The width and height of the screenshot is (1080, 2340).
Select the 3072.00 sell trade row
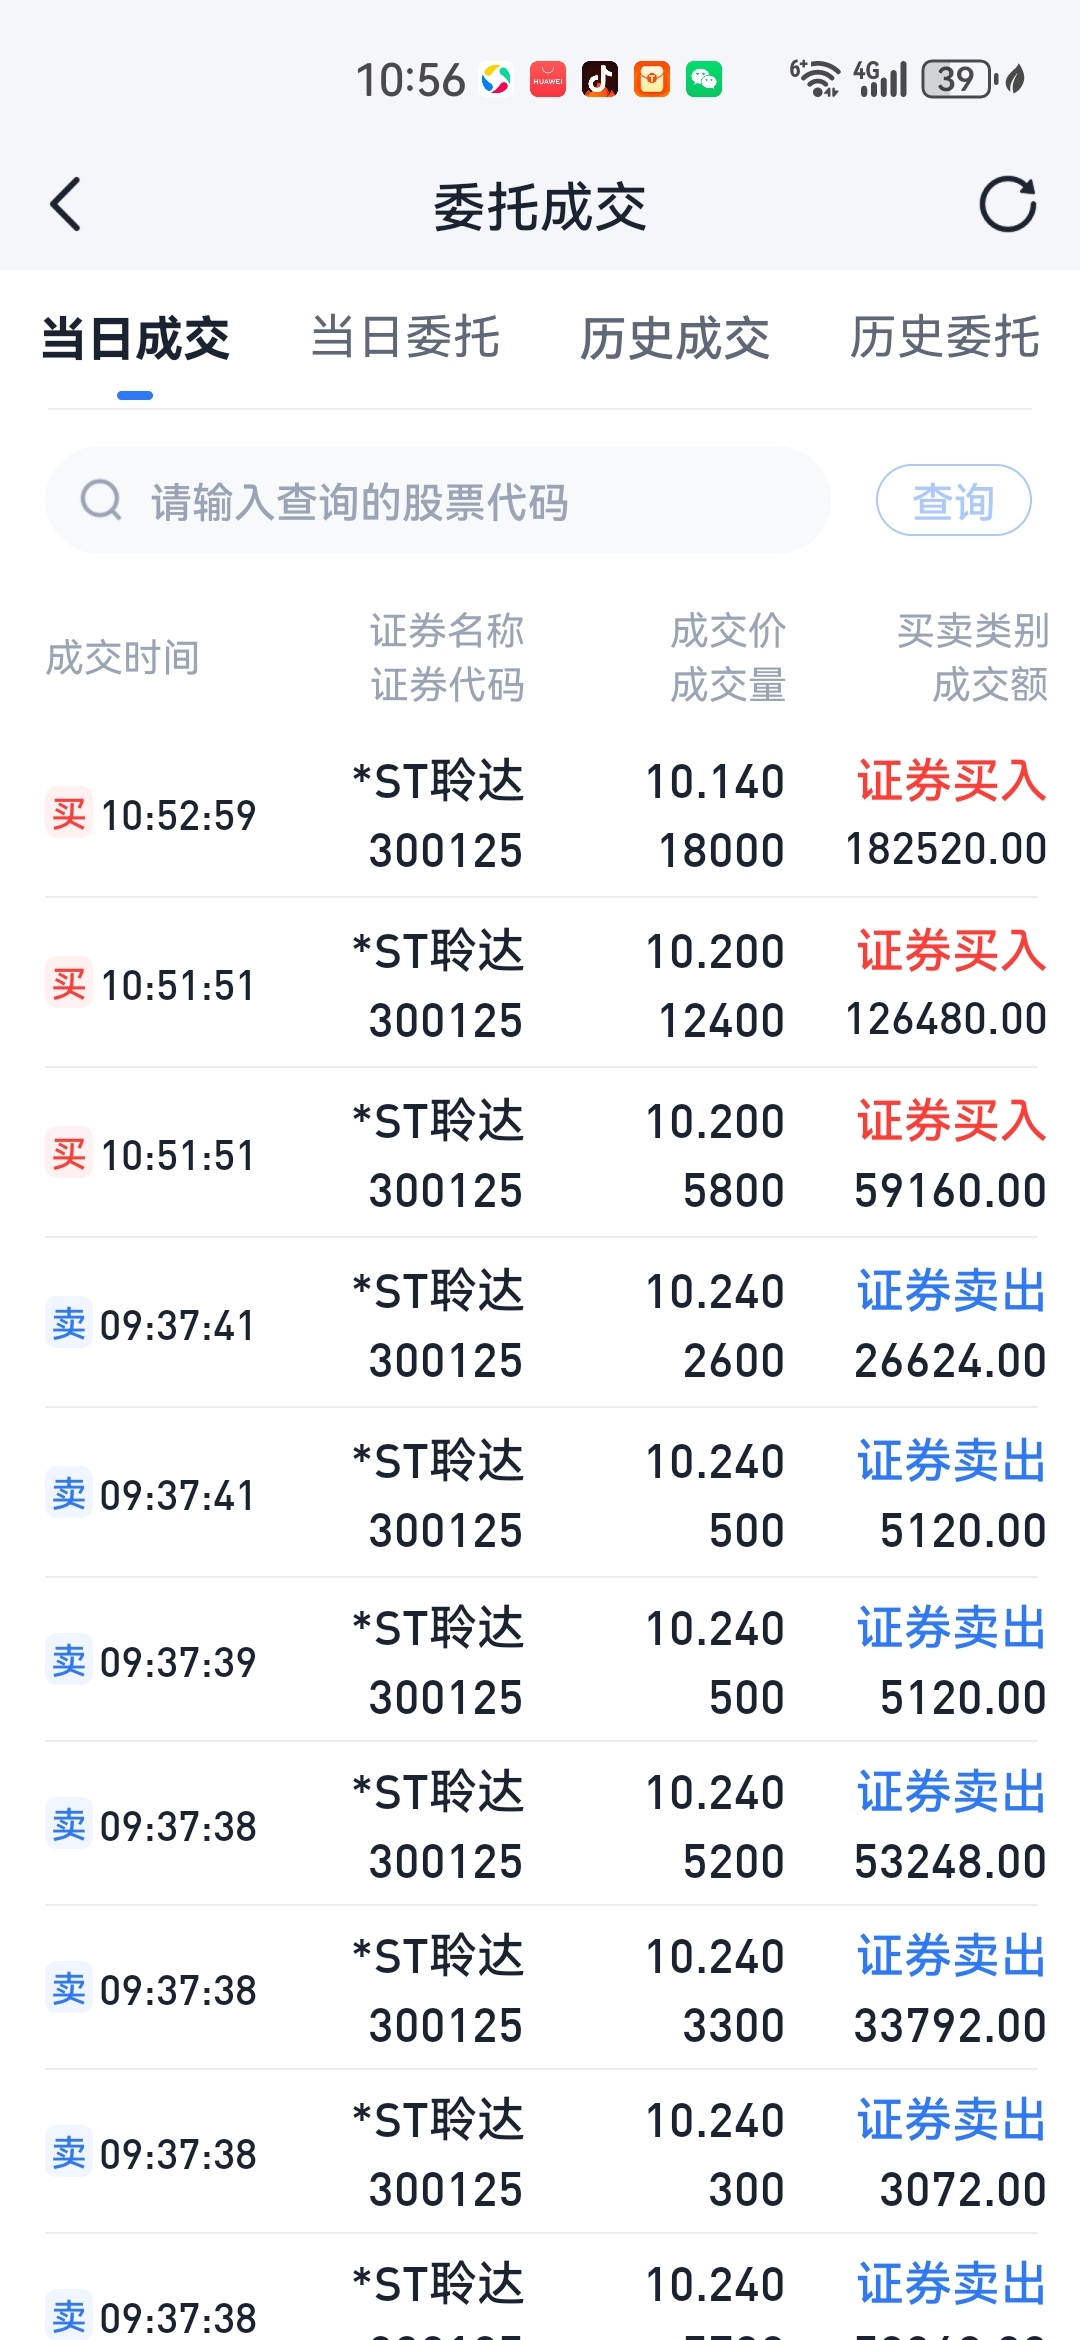(540, 2153)
